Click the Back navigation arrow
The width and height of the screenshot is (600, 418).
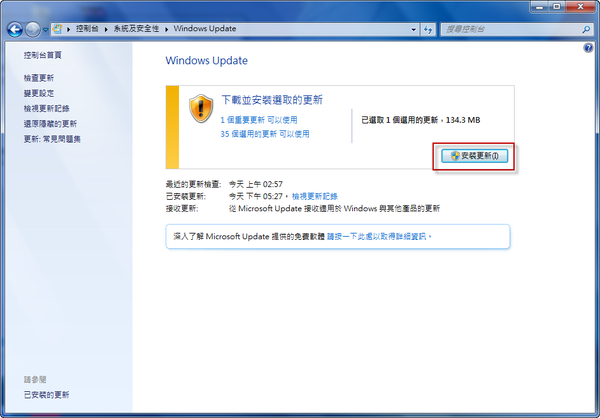coord(15,29)
